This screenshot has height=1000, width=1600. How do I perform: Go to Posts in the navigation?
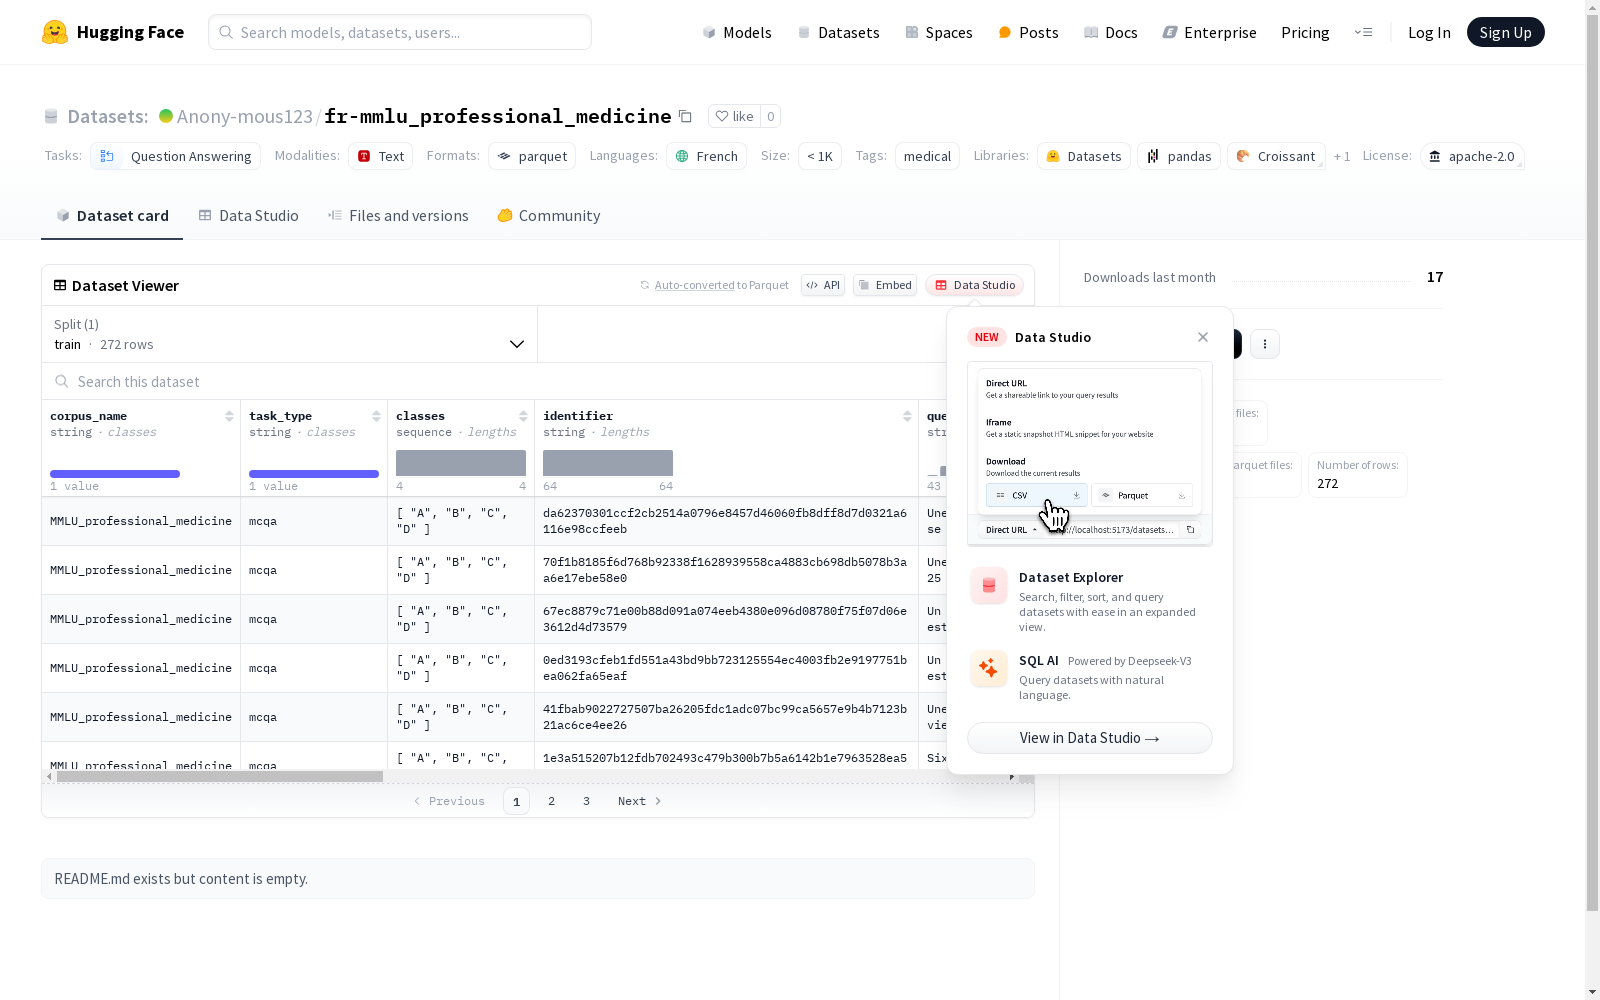[x=1029, y=32]
